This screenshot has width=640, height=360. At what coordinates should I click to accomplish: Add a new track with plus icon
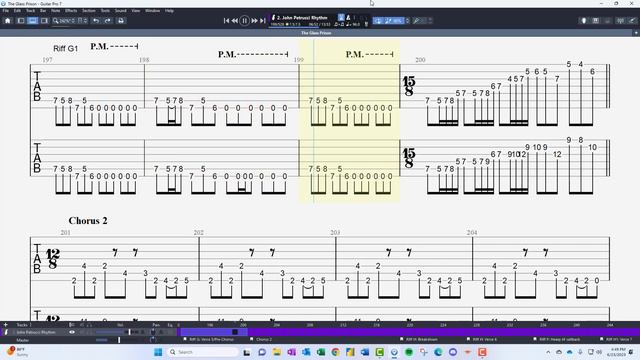click(x=6, y=325)
